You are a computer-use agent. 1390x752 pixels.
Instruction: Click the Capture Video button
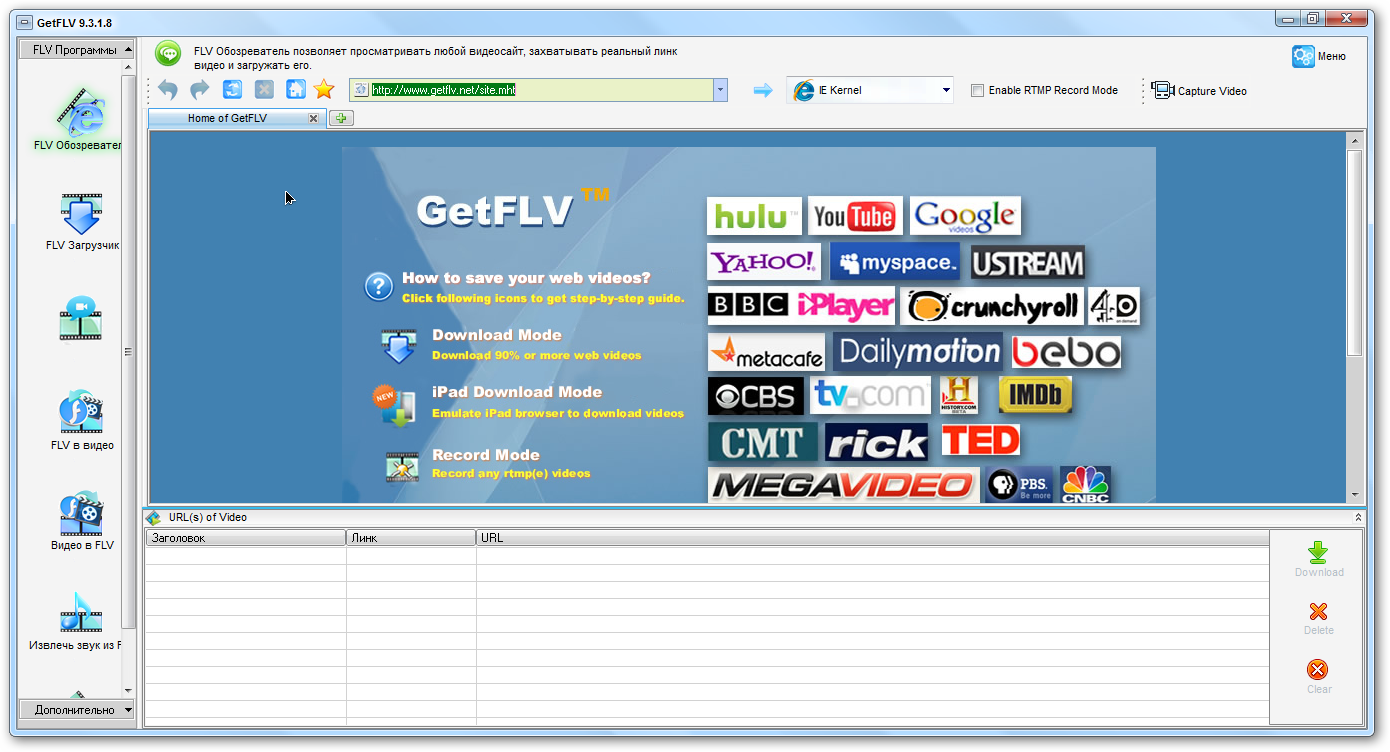pyautogui.click(x=1199, y=90)
